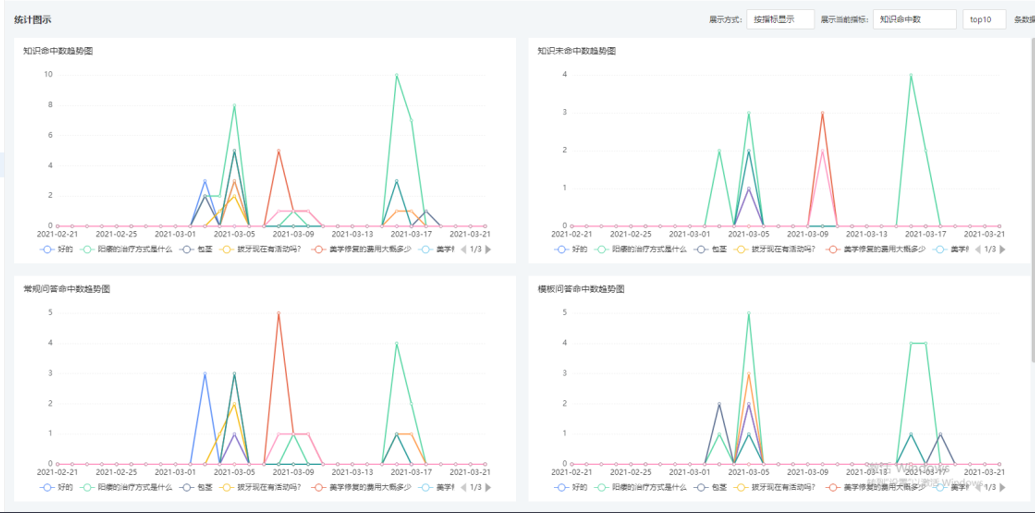
Task: Click the peak point at 10 in 知识命中数趋势图
Action: pos(396,75)
